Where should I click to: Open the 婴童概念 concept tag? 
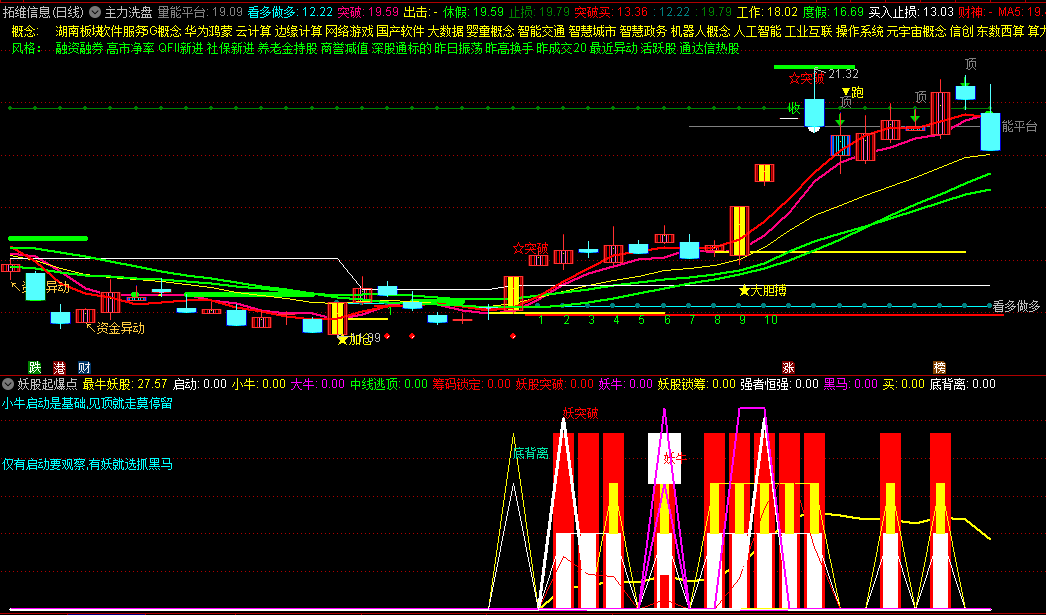coord(490,31)
